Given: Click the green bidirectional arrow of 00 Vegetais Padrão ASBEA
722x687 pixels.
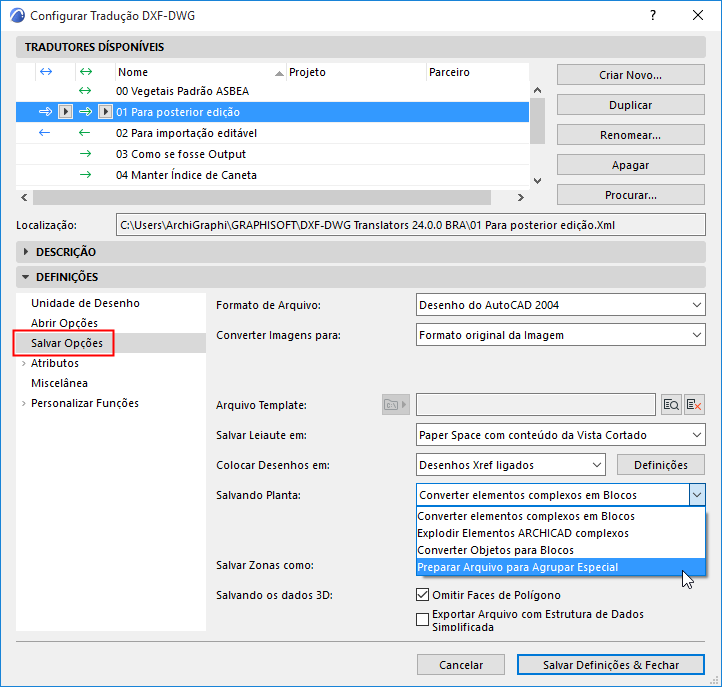Looking at the screenshot, I should pyautogui.click(x=85, y=91).
